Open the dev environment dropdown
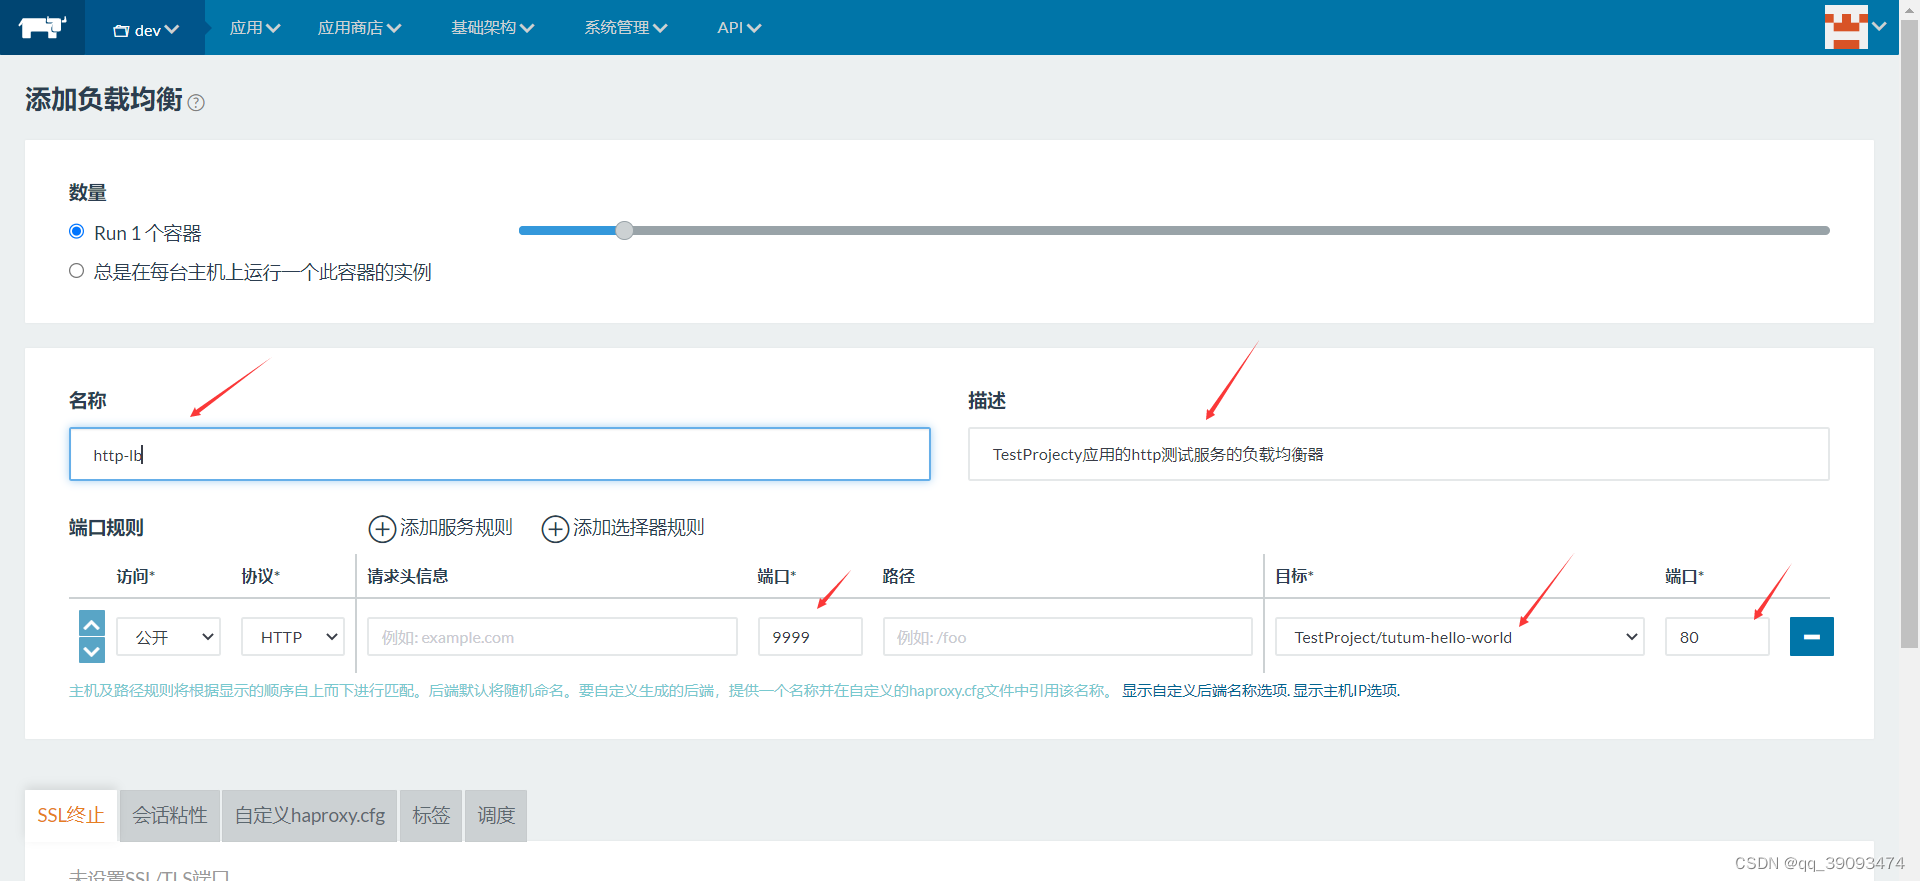The image size is (1920, 881). pyautogui.click(x=146, y=30)
